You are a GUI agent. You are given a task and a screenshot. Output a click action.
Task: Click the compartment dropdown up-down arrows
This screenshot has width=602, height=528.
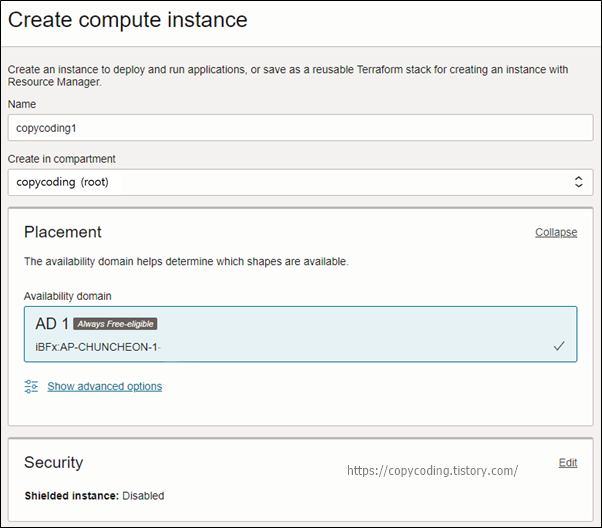(x=578, y=182)
